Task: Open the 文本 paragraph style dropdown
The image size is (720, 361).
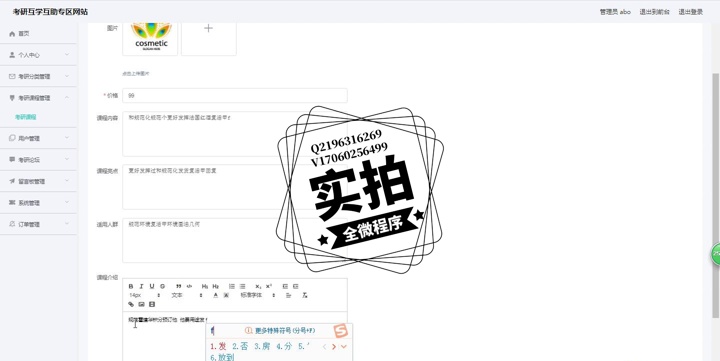Action: [186, 295]
